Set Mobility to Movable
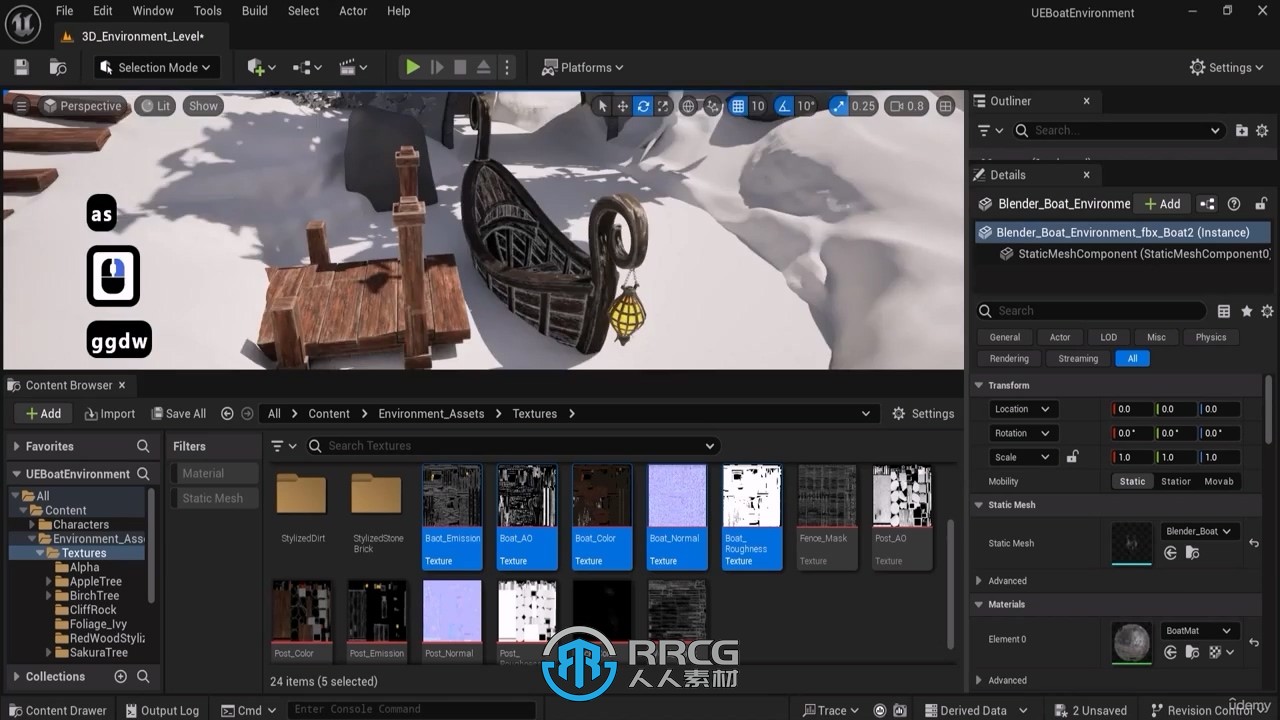Image resolution: width=1280 pixels, height=720 pixels. (x=1219, y=481)
